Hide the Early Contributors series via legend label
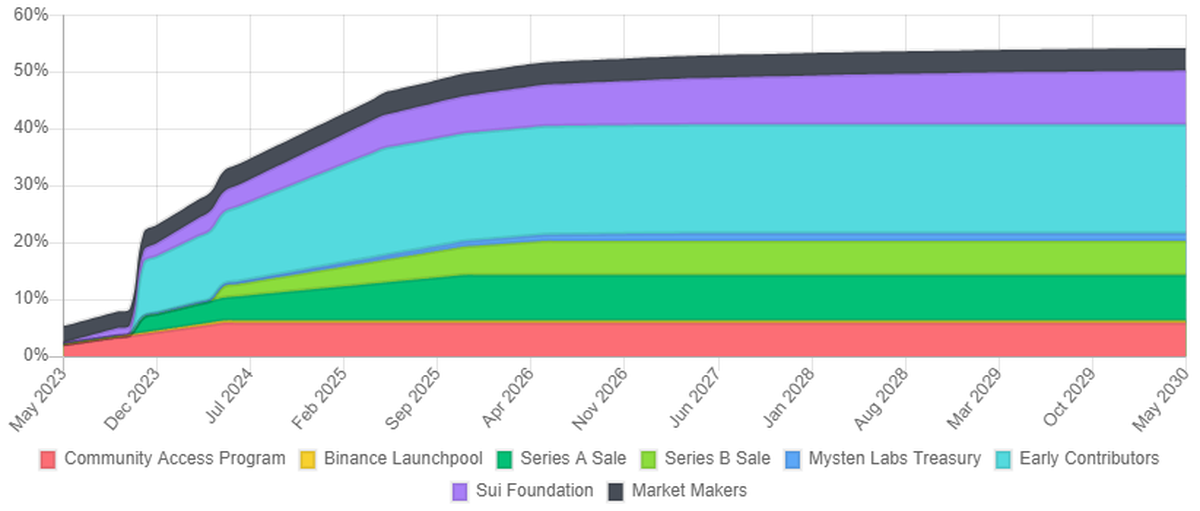 click(x=1089, y=459)
